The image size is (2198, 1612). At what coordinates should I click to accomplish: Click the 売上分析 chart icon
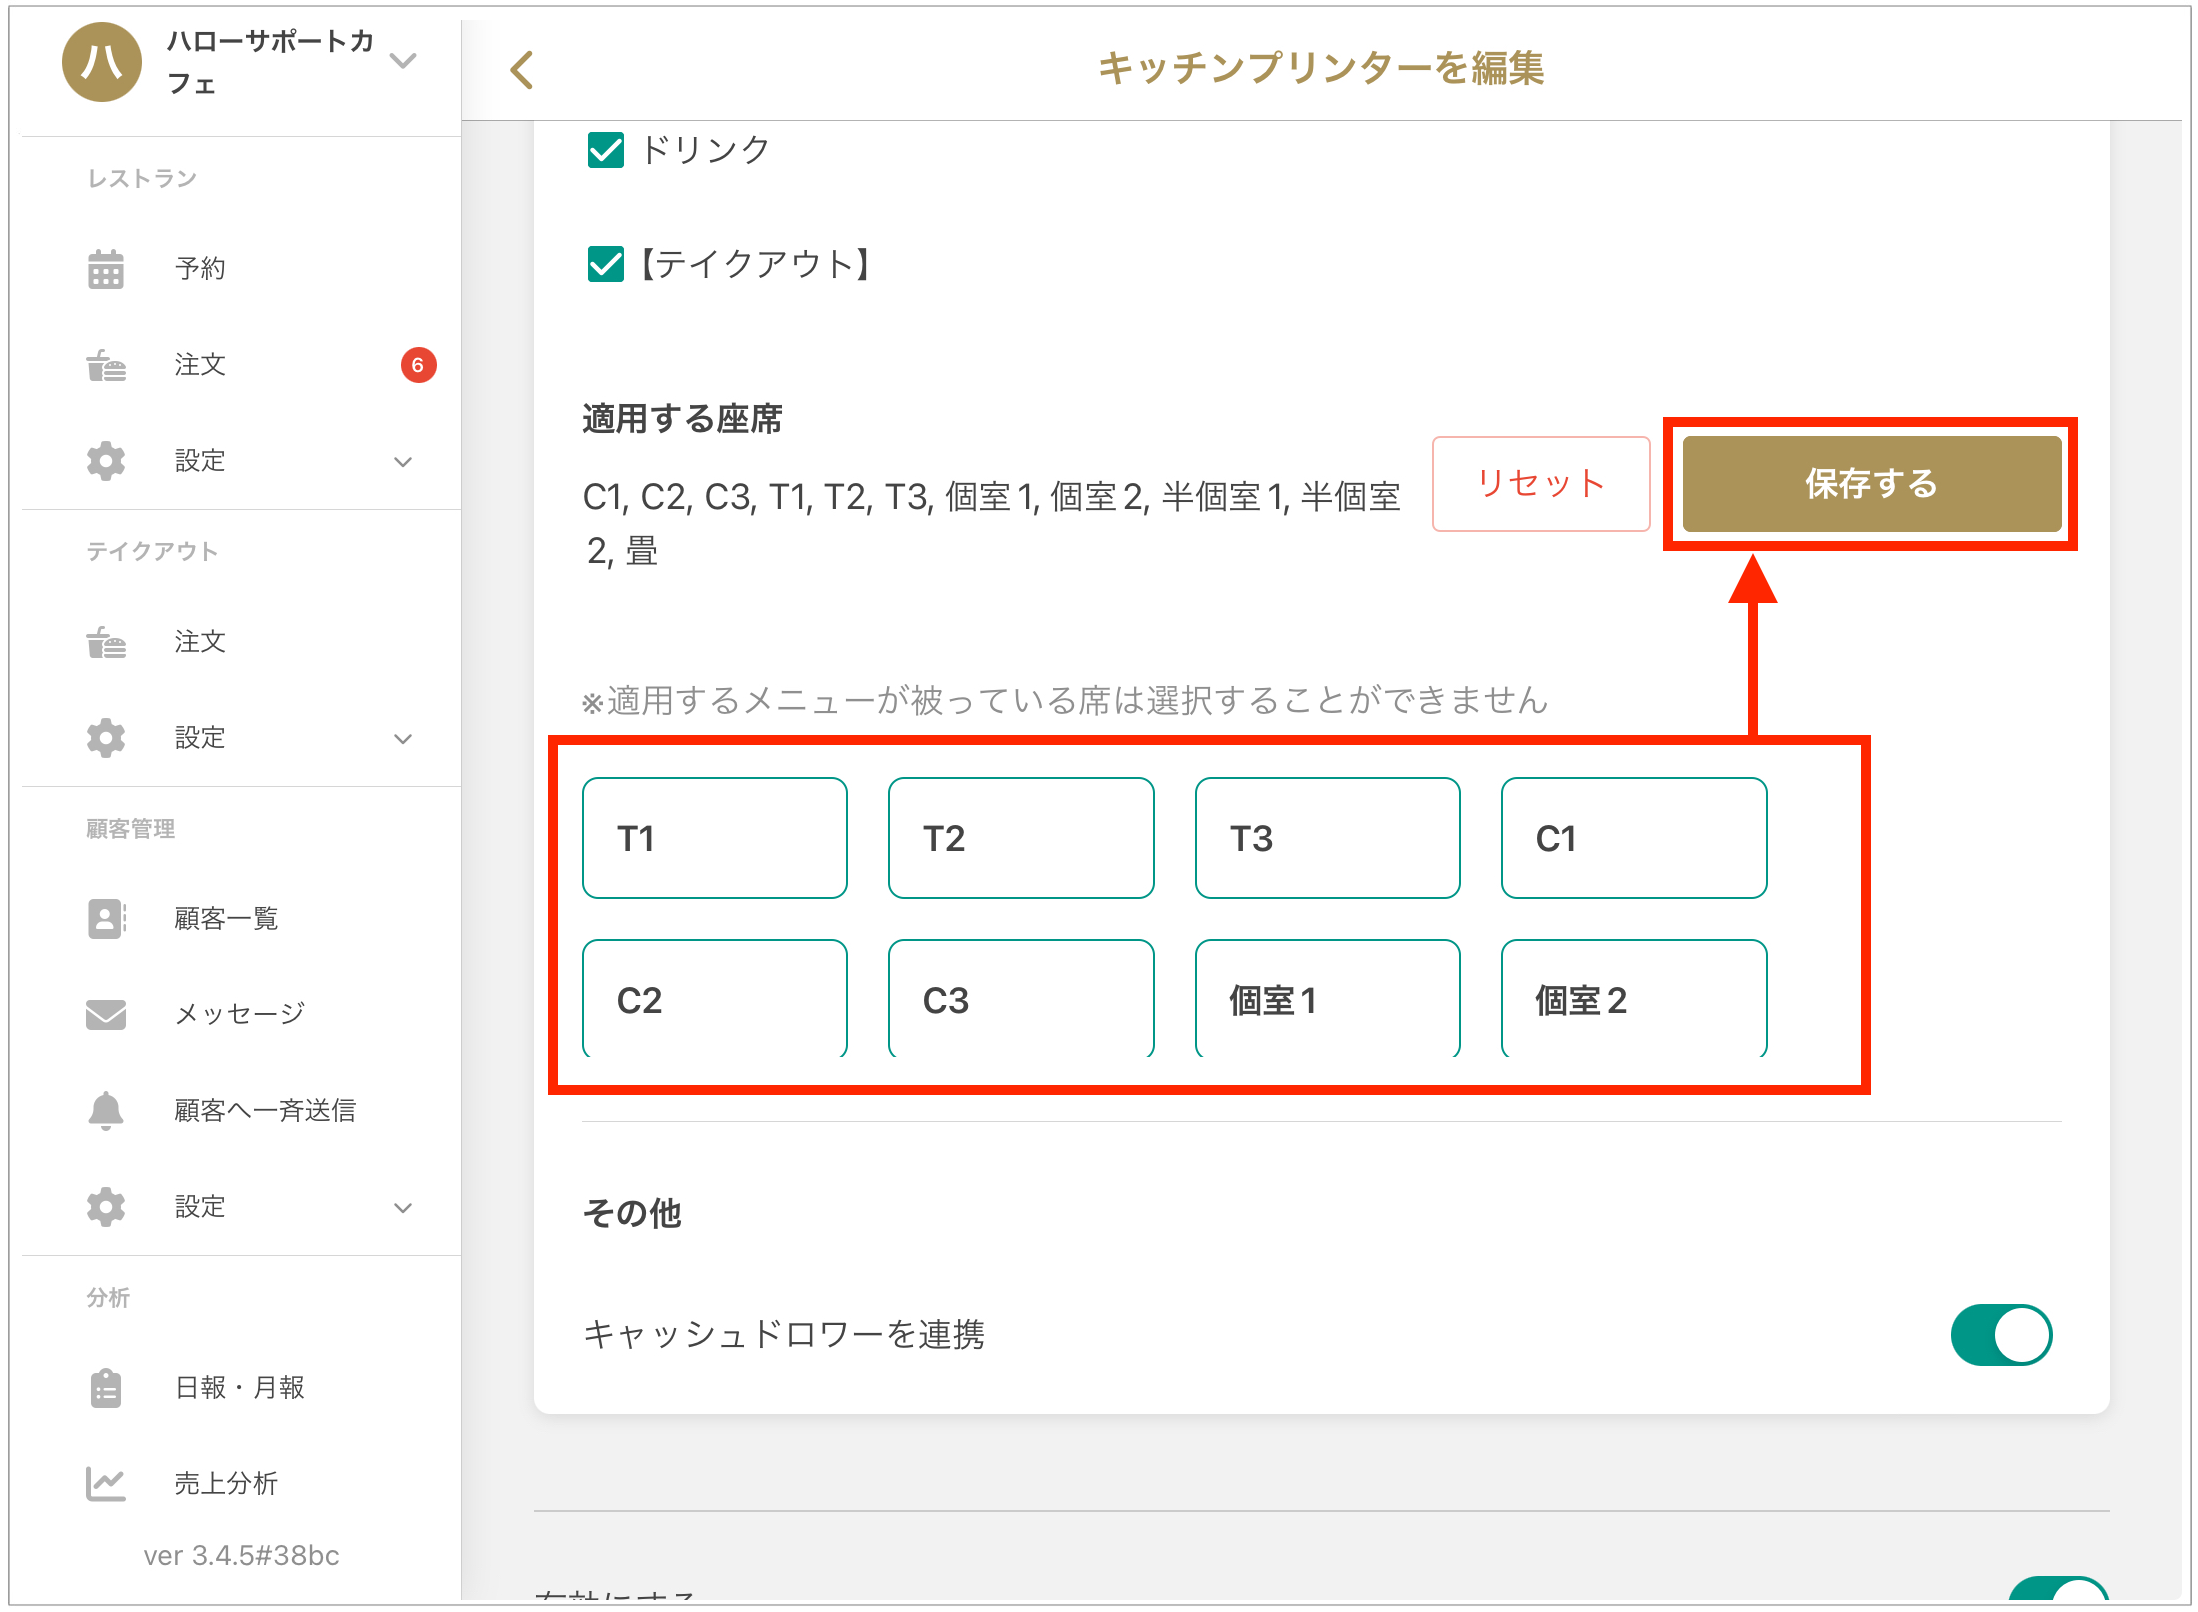(106, 1484)
